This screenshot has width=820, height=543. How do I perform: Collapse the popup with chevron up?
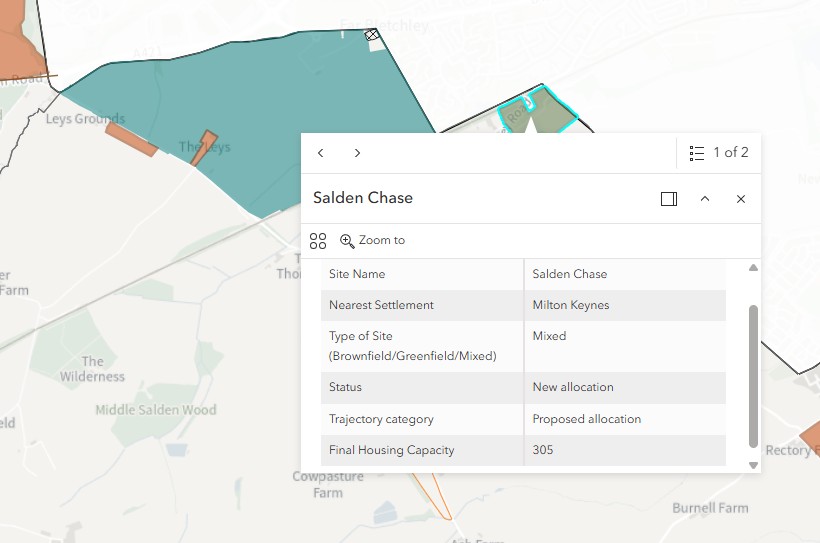point(705,199)
